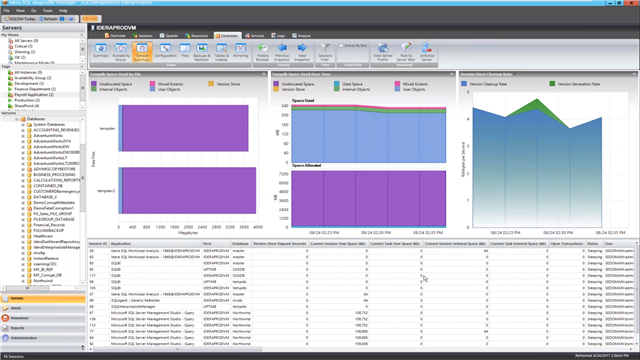The width and height of the screenshot is (640, 360).
Task: Sort by the Status column header
Action: click(594, 244)
